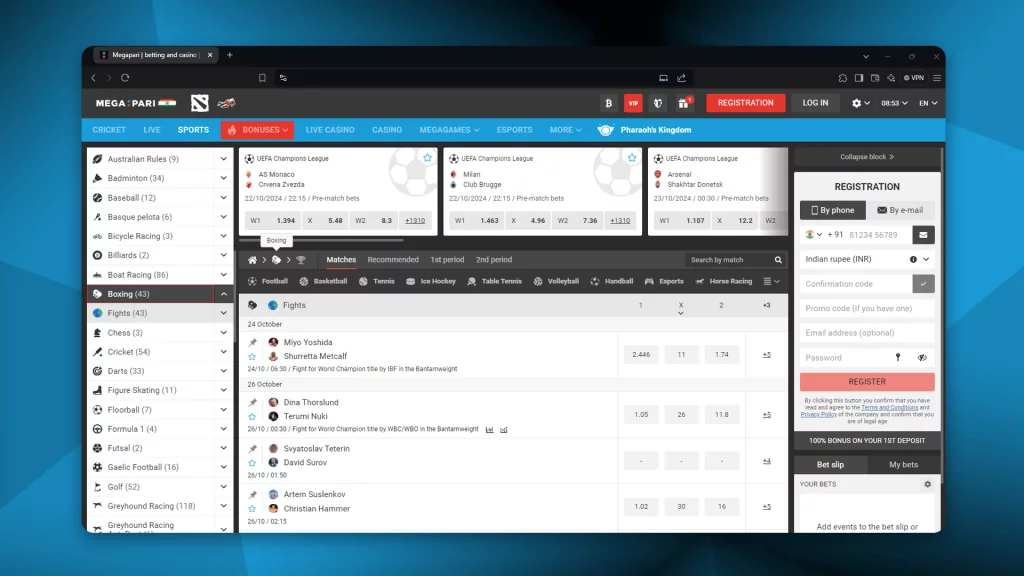Open the MEGAGAMES menu

click(x=449, y=130)
